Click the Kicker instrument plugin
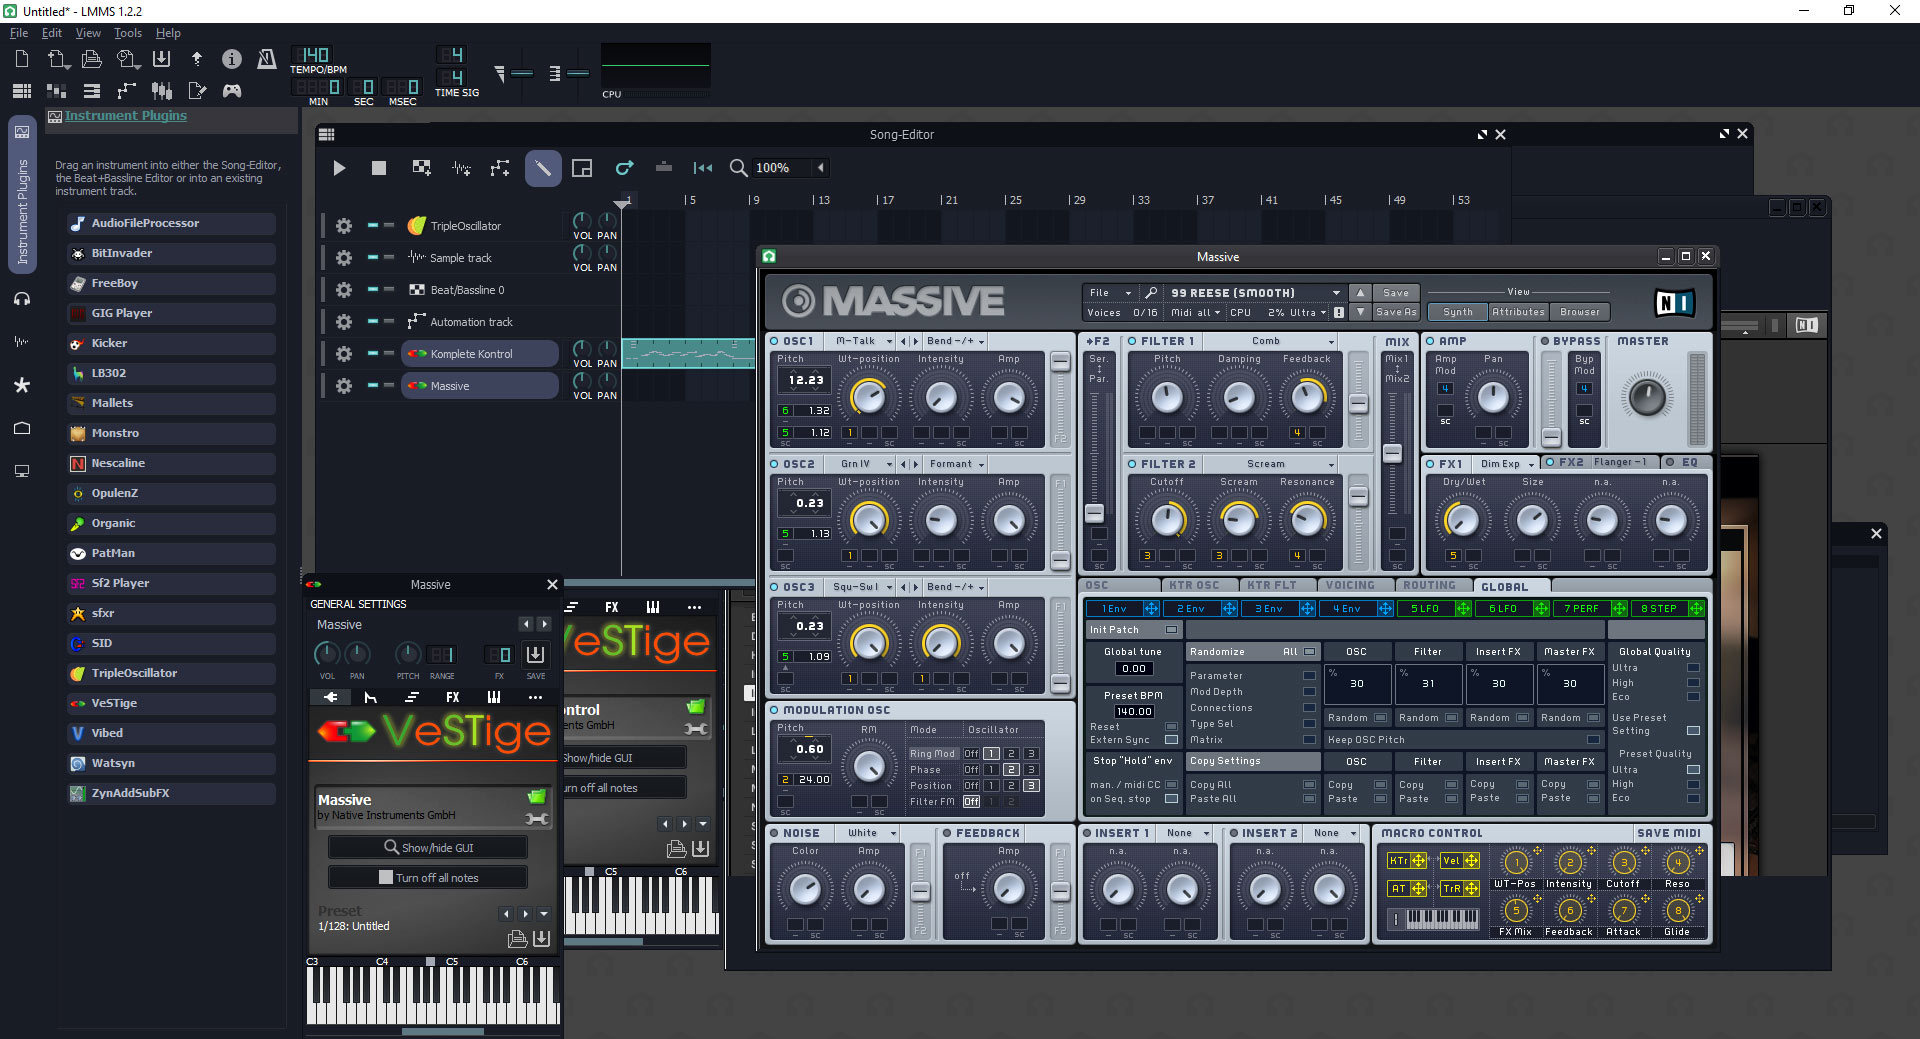Viewport: 1920px width, 1039px height. pyautogui.click(x=171, y=343)
